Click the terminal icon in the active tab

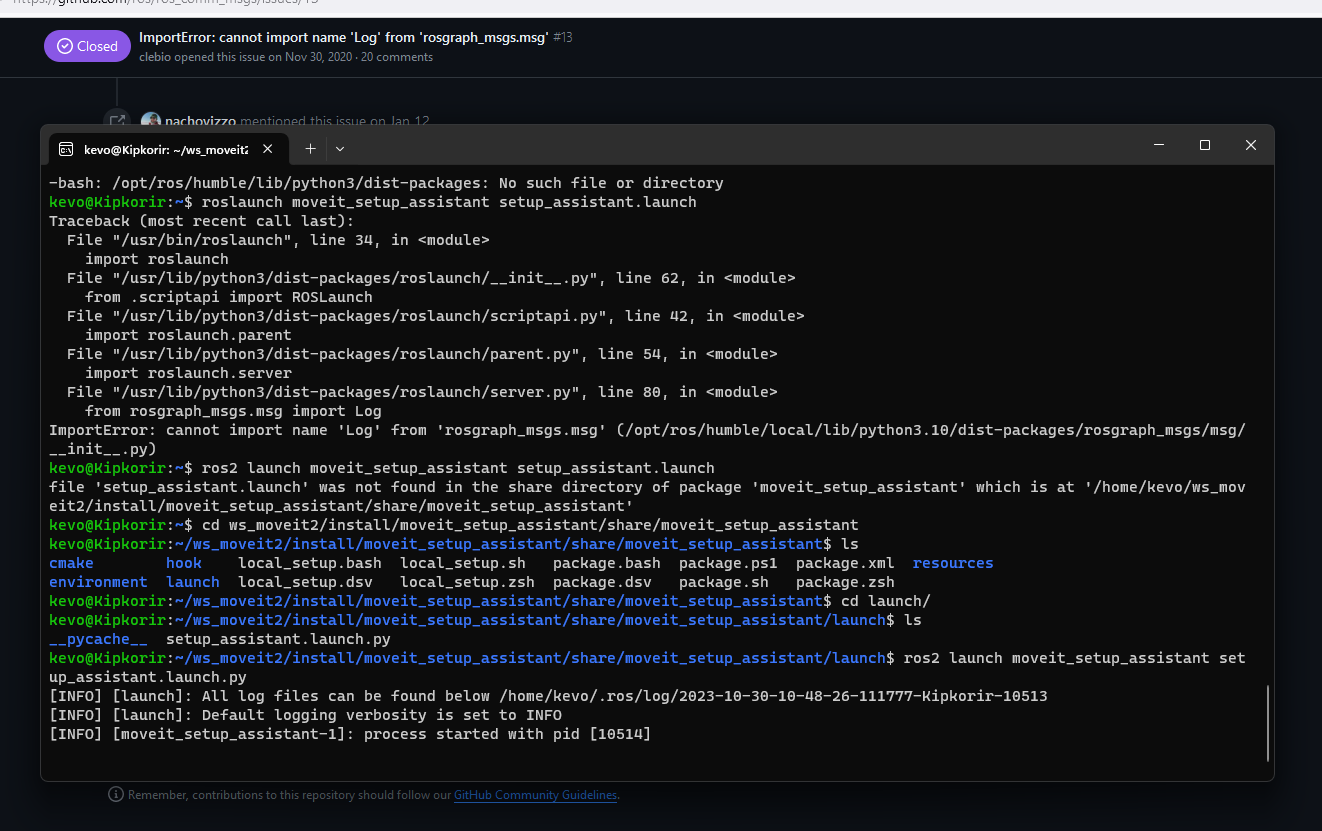tap(65, 148)
